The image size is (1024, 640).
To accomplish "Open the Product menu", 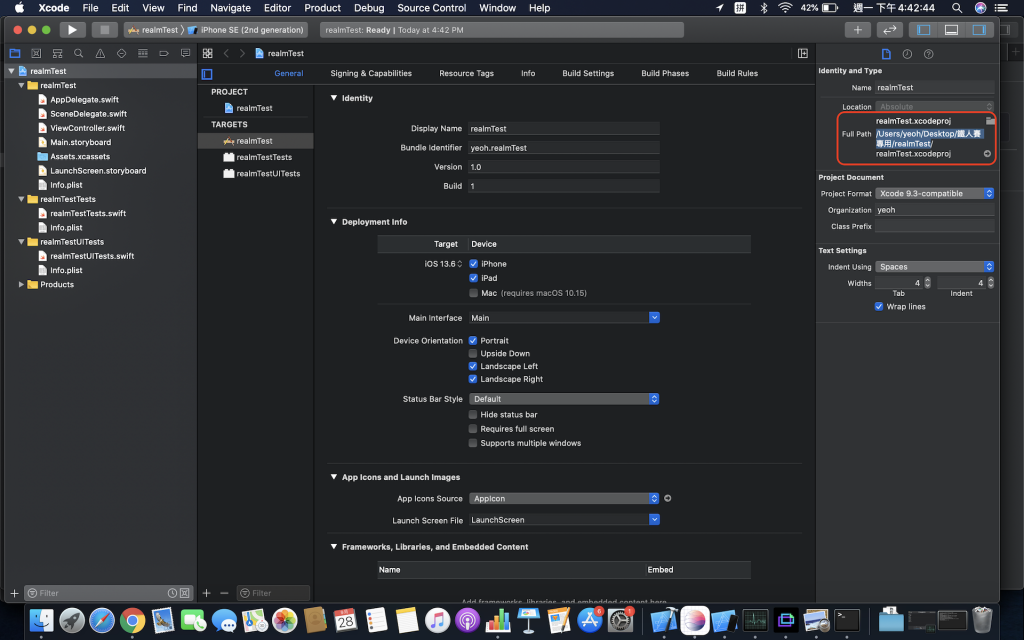I will [x=323, y=8].
